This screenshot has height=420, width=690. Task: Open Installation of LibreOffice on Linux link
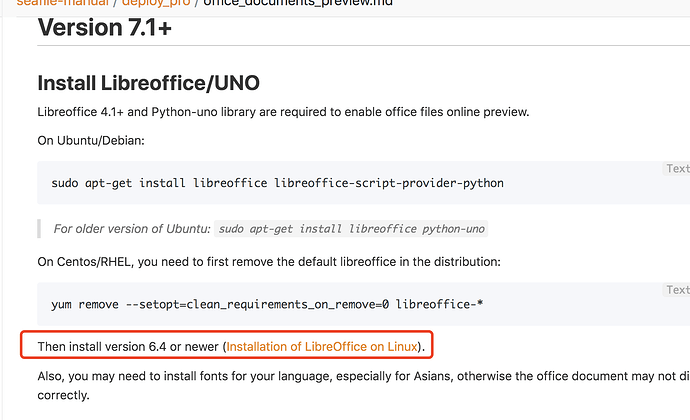tap(322, 346)
